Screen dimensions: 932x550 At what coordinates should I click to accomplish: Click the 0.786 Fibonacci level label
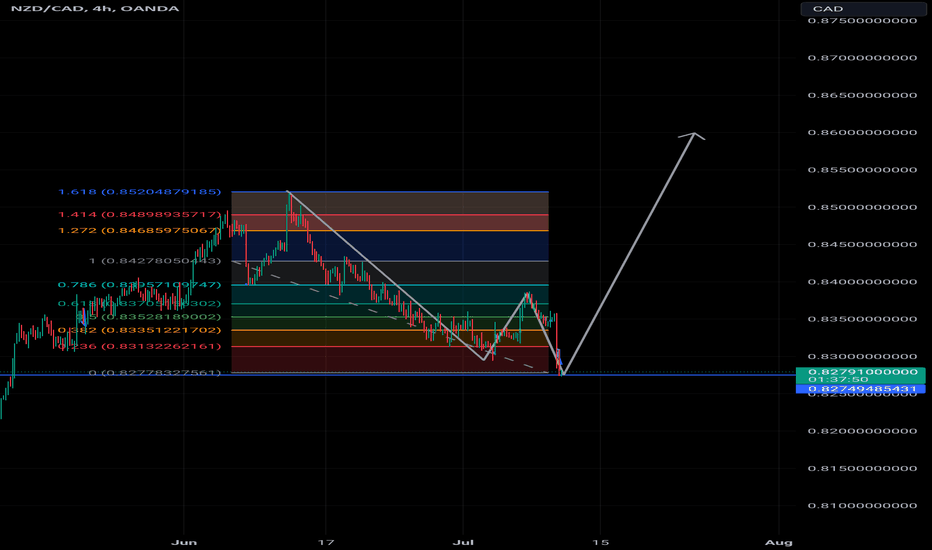(x=140, y=285)
